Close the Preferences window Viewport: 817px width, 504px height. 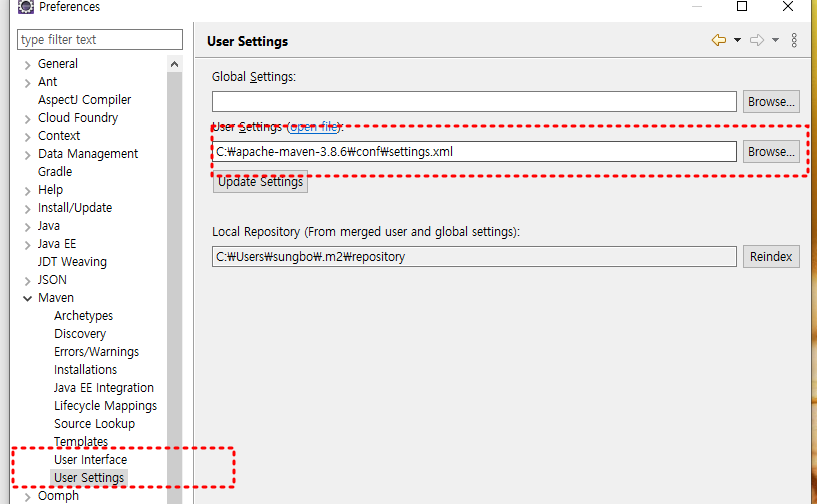pyautogui.click(x=788, y=6)
